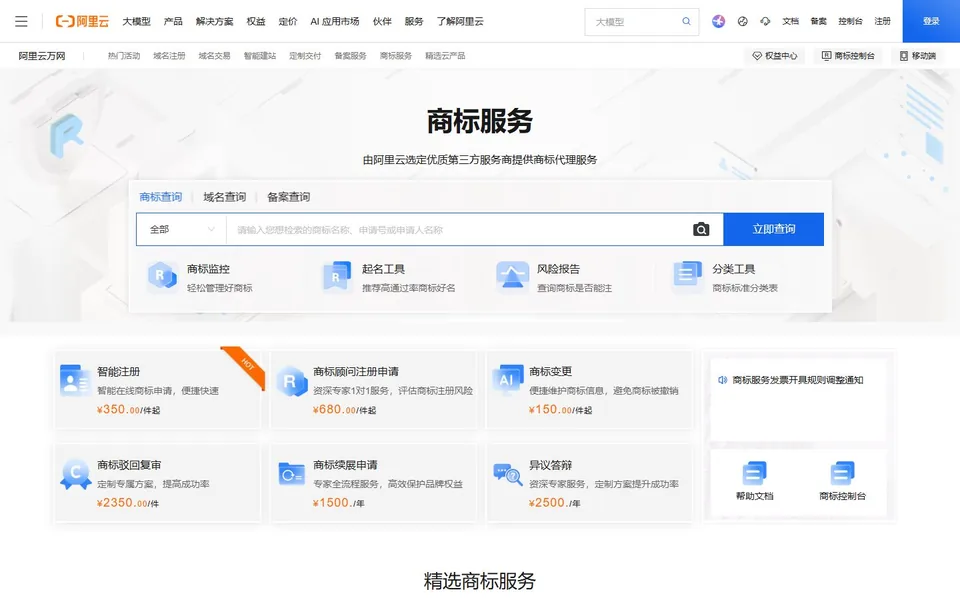Click the 异议答辩 chat-search icon
This screenshot has height=600, width=960.
click(508, 474)
